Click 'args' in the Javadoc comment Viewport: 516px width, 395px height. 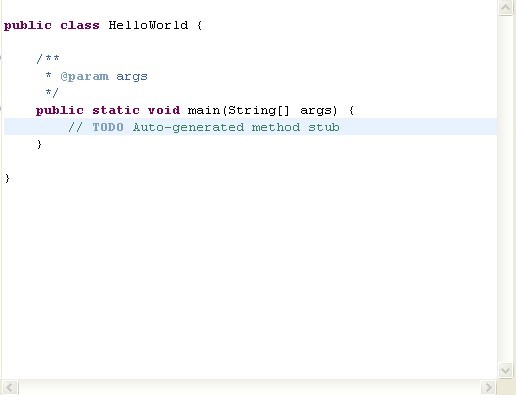(x=132, y=77)
